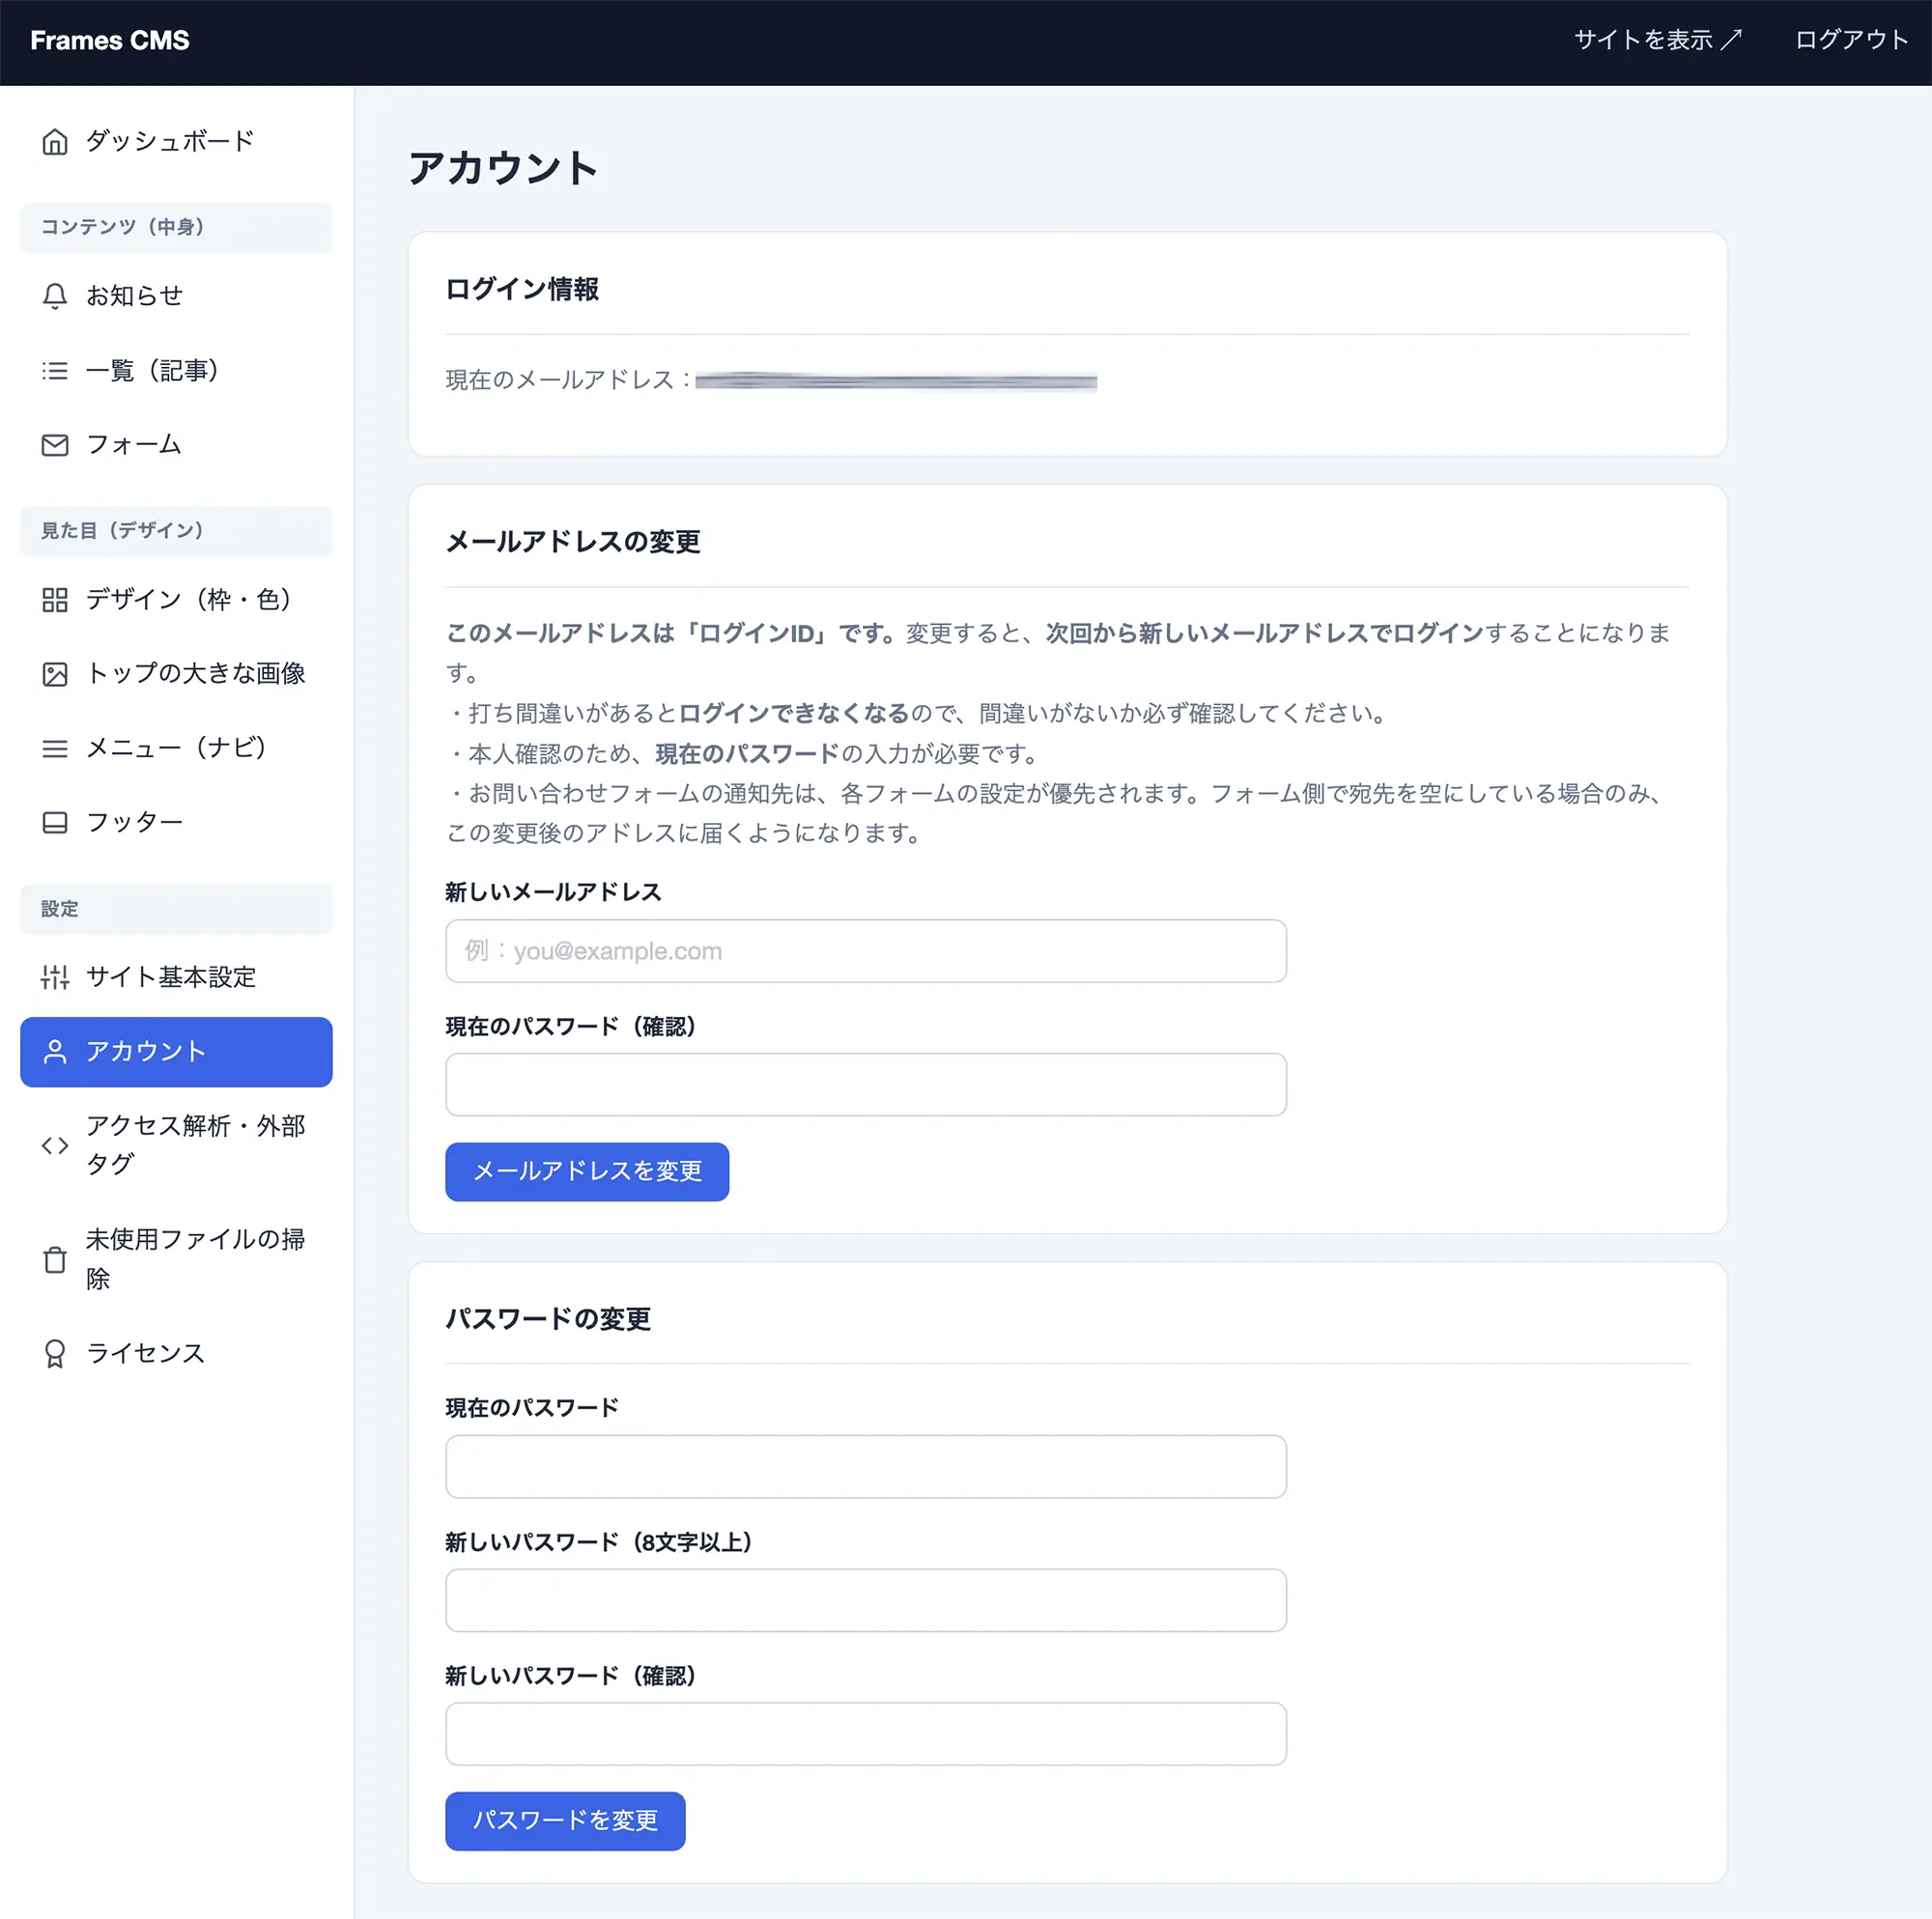Image resolution: width=1932 pixels, height=1919 pixels.
Task: Click the blurred current email address
Action: (896, 381)
